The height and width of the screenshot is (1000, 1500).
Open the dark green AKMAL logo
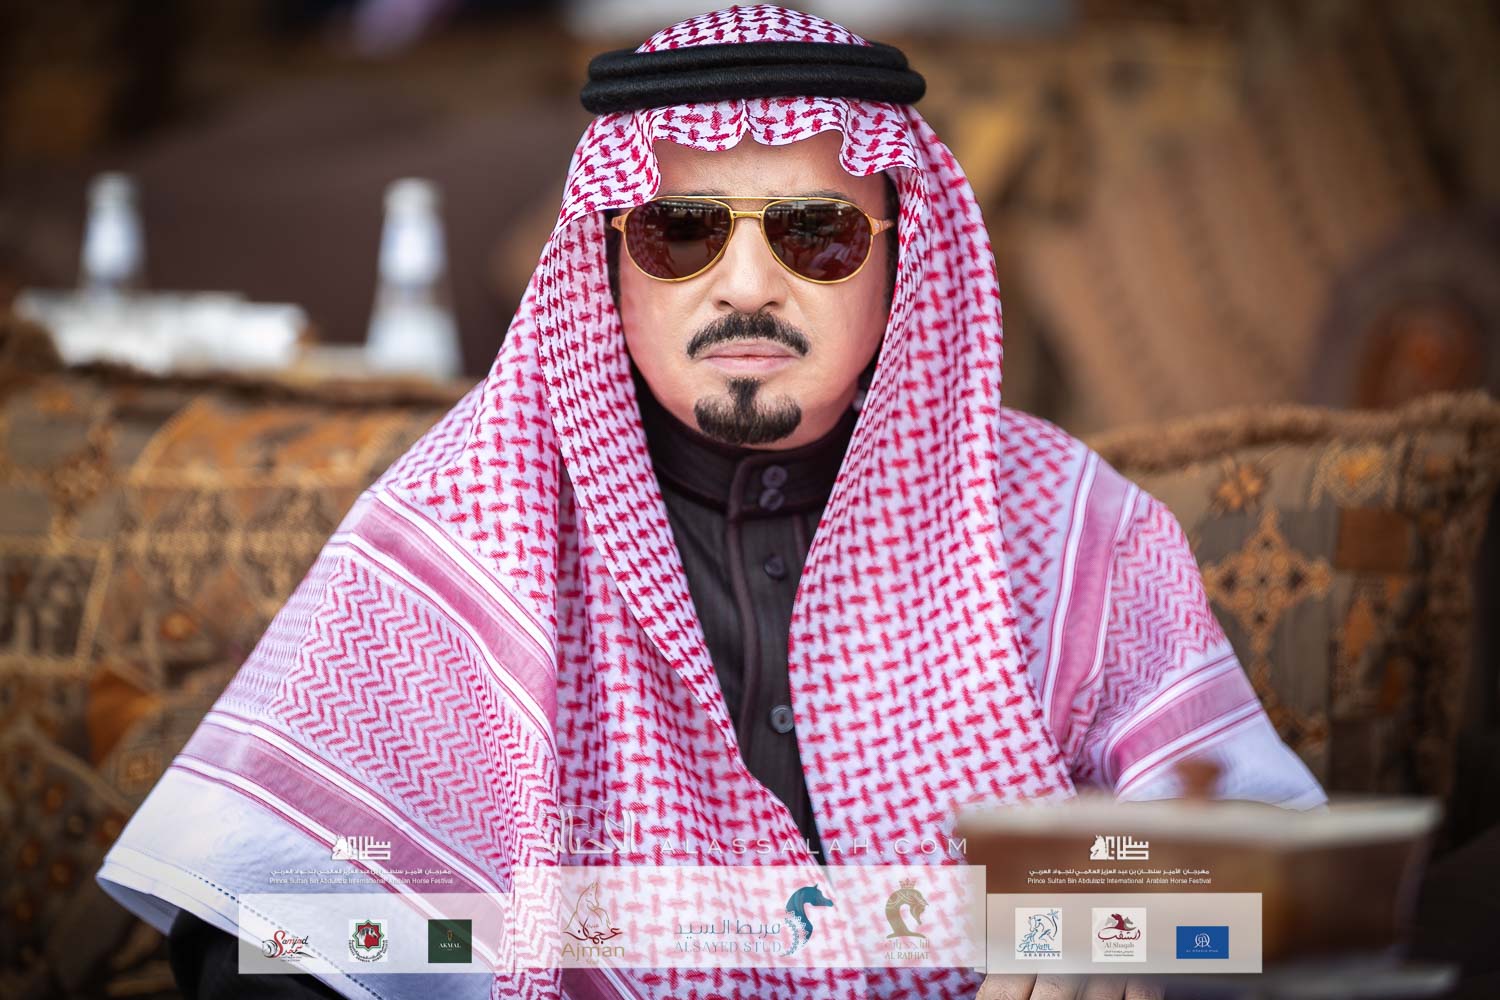[450, 941]
